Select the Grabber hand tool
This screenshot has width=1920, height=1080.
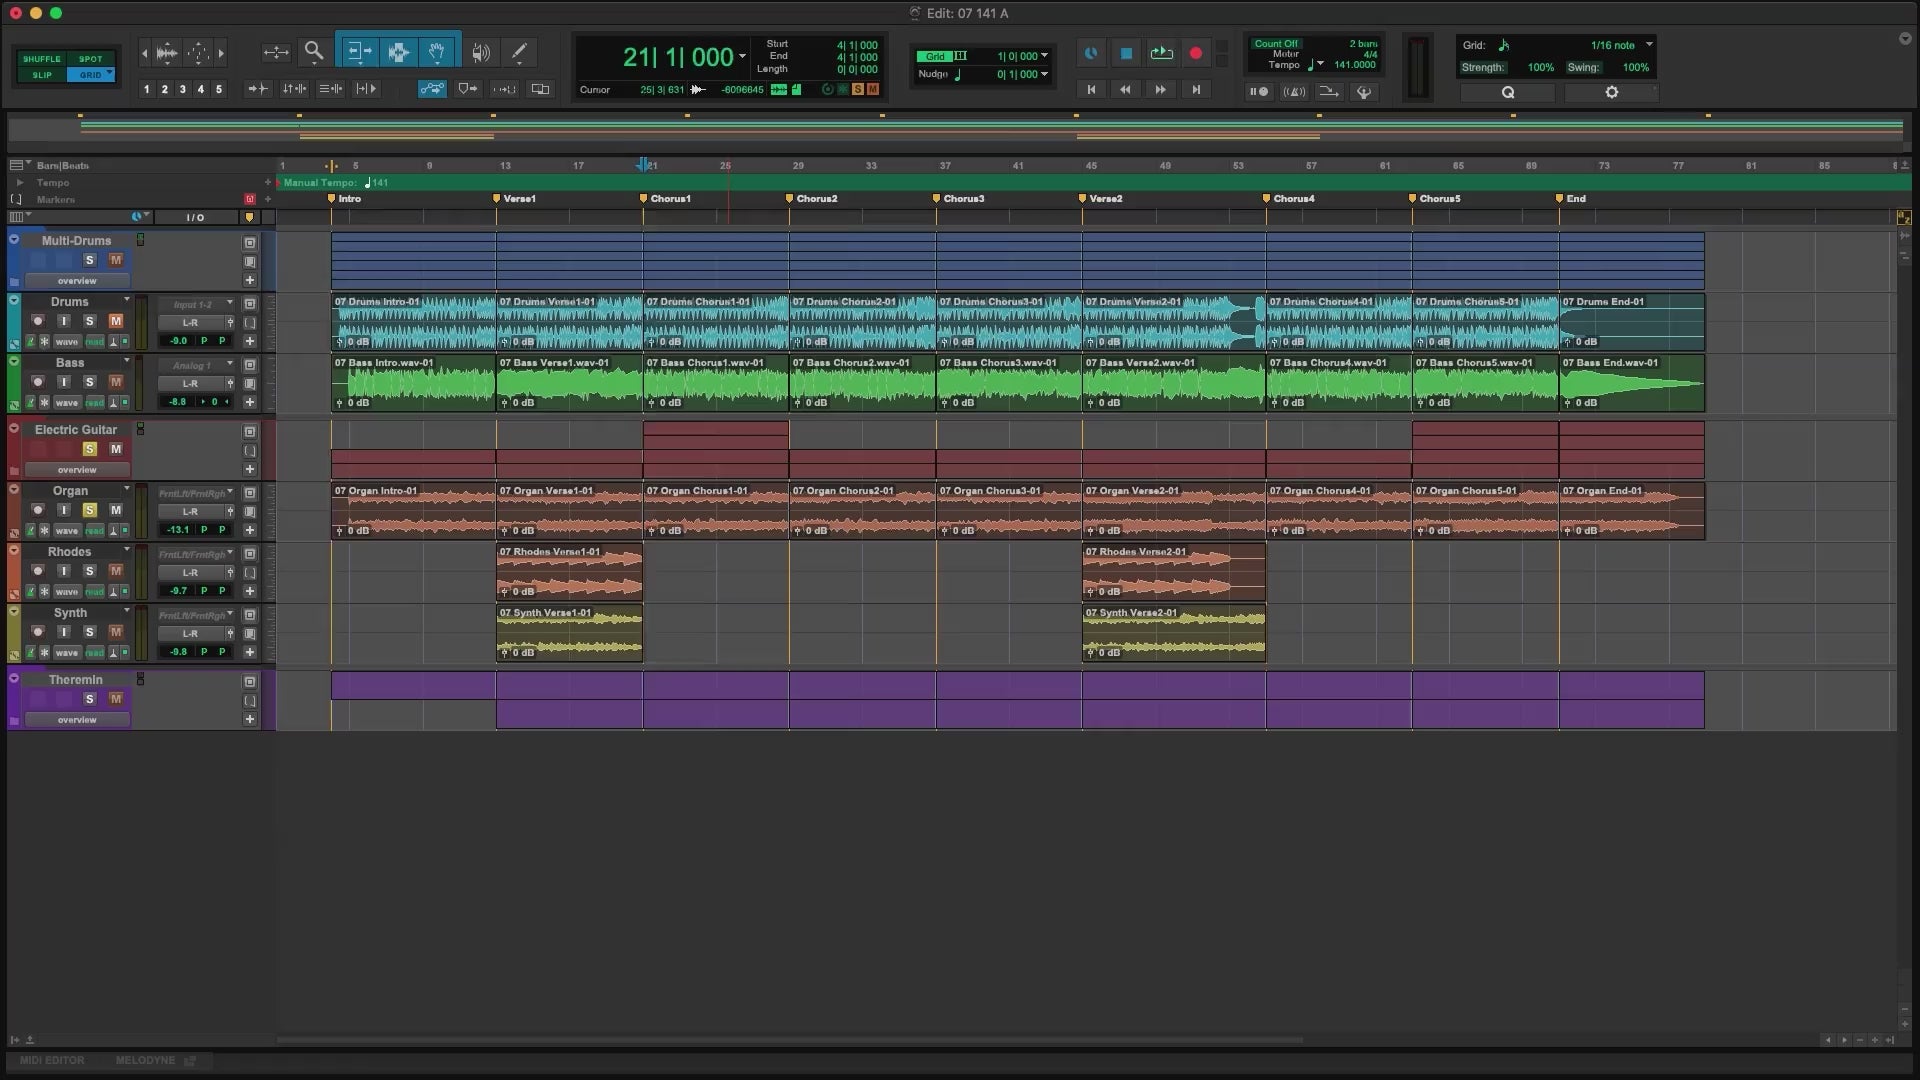coord(437,52)
